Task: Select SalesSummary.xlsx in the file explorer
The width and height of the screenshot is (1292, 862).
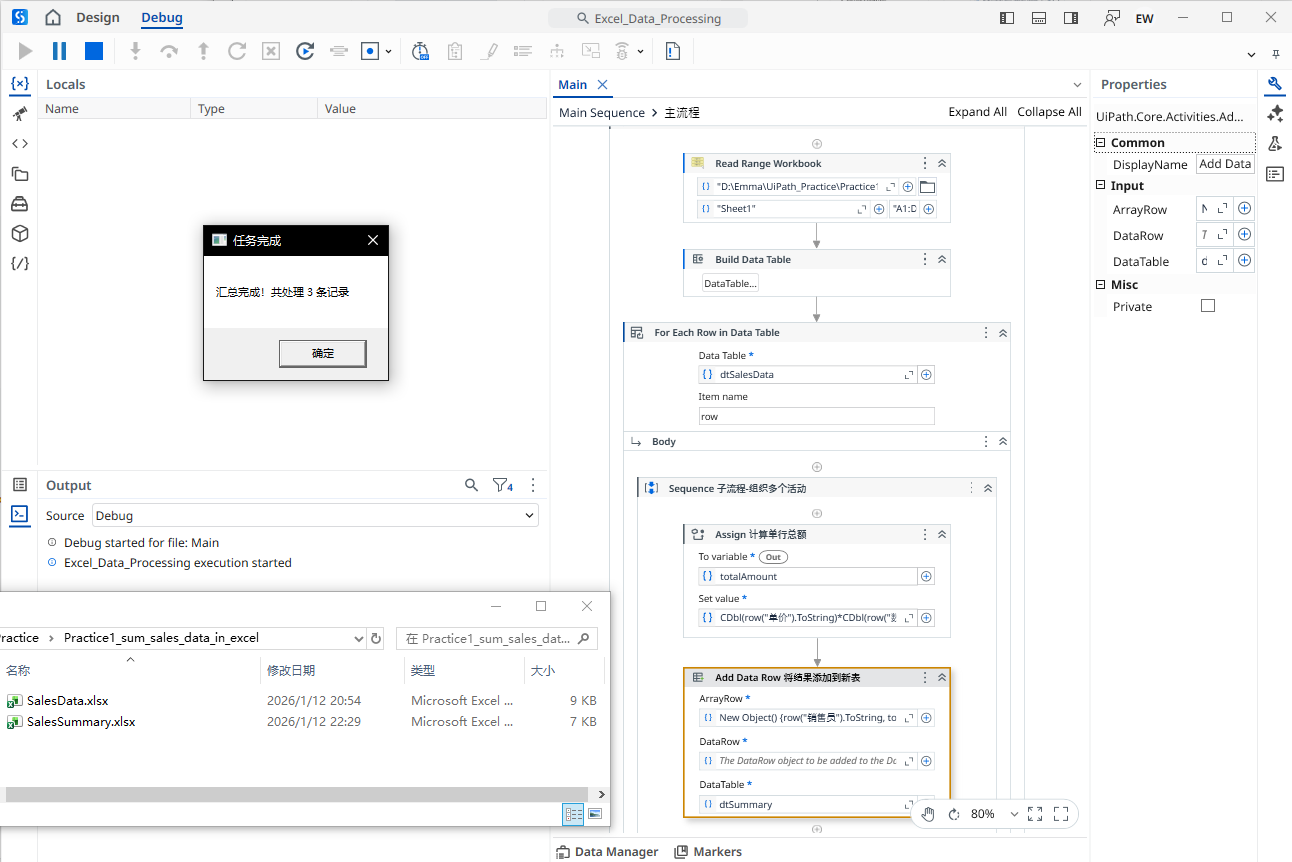Action: 81,722
